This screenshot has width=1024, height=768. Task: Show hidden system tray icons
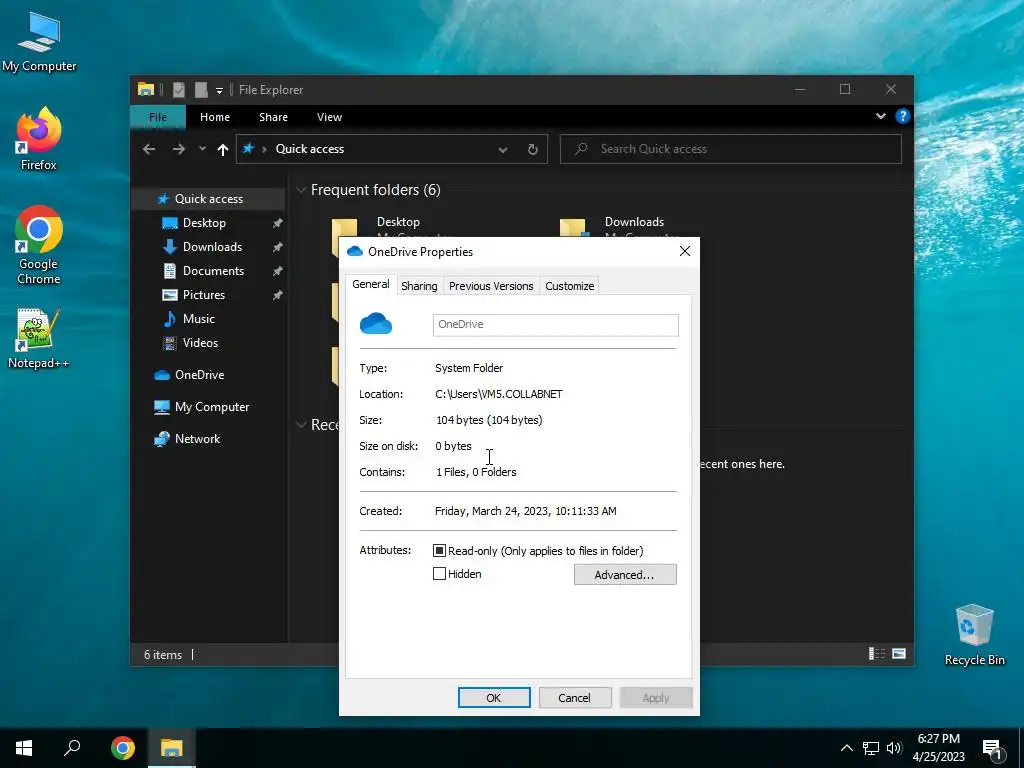846,748
